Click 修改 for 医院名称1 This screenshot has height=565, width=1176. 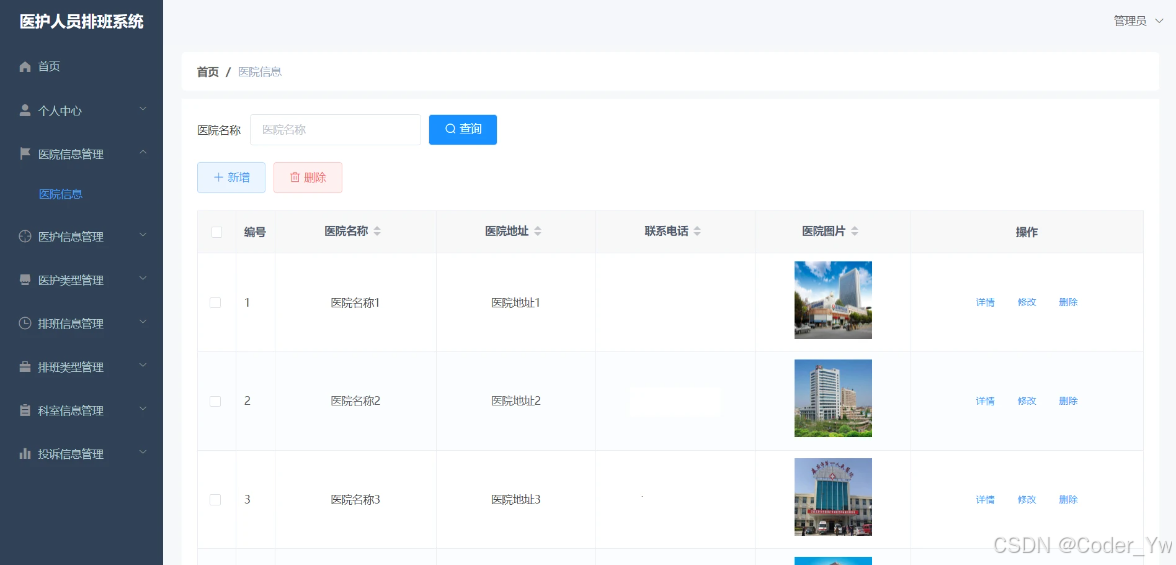[1027, 302]
